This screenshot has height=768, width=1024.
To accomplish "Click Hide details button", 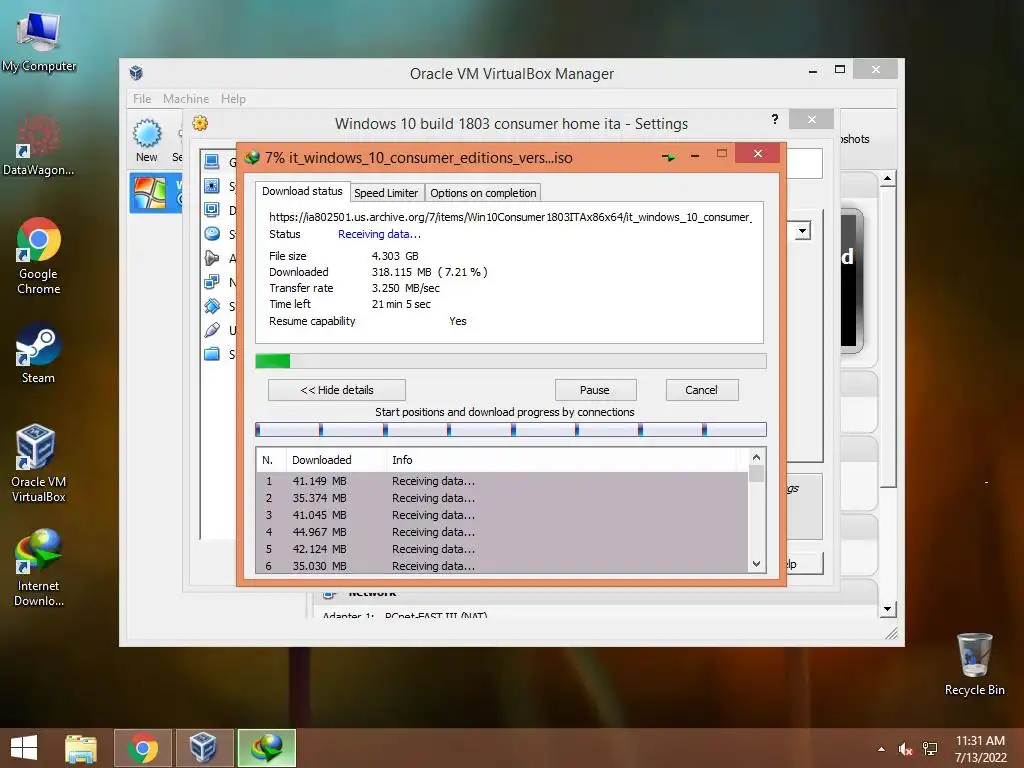I will click(337, 390).
